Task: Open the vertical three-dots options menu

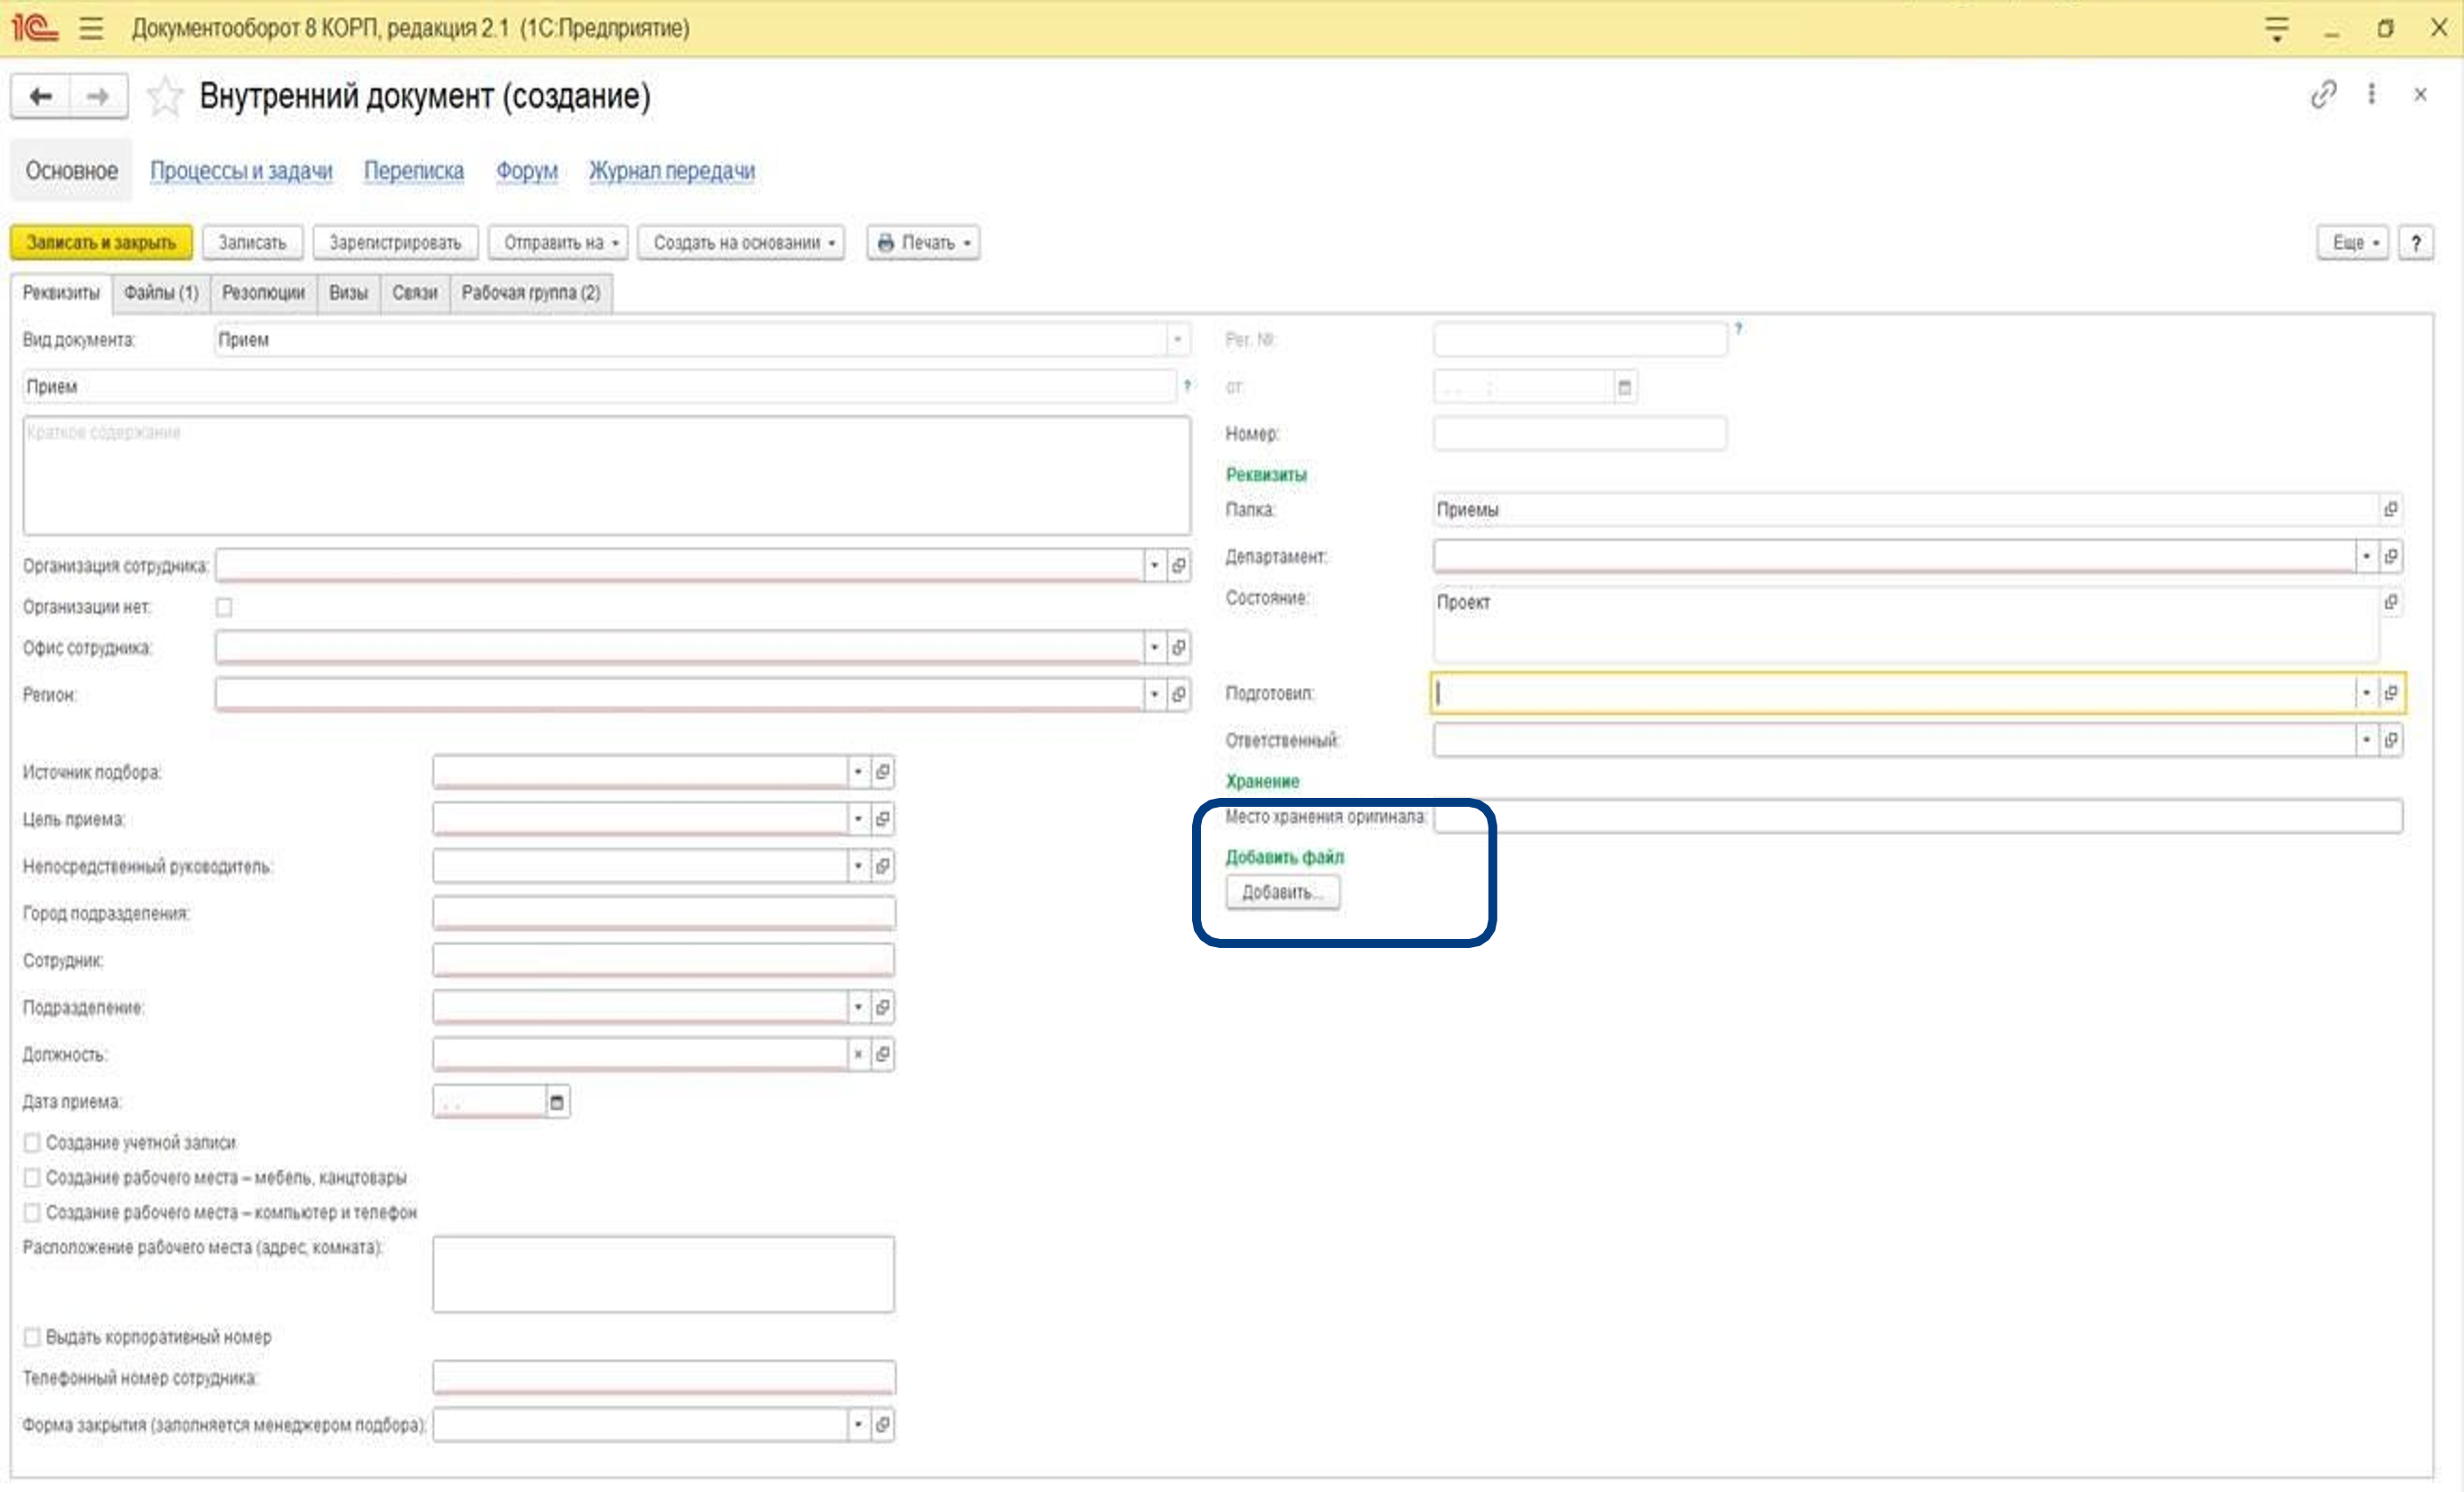Action: pyautogui.click(x=2371, y=94)
